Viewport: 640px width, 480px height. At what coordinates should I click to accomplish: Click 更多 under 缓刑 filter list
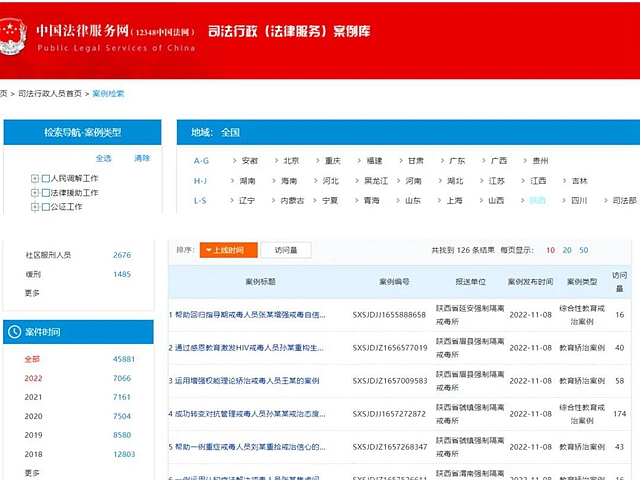32,293
